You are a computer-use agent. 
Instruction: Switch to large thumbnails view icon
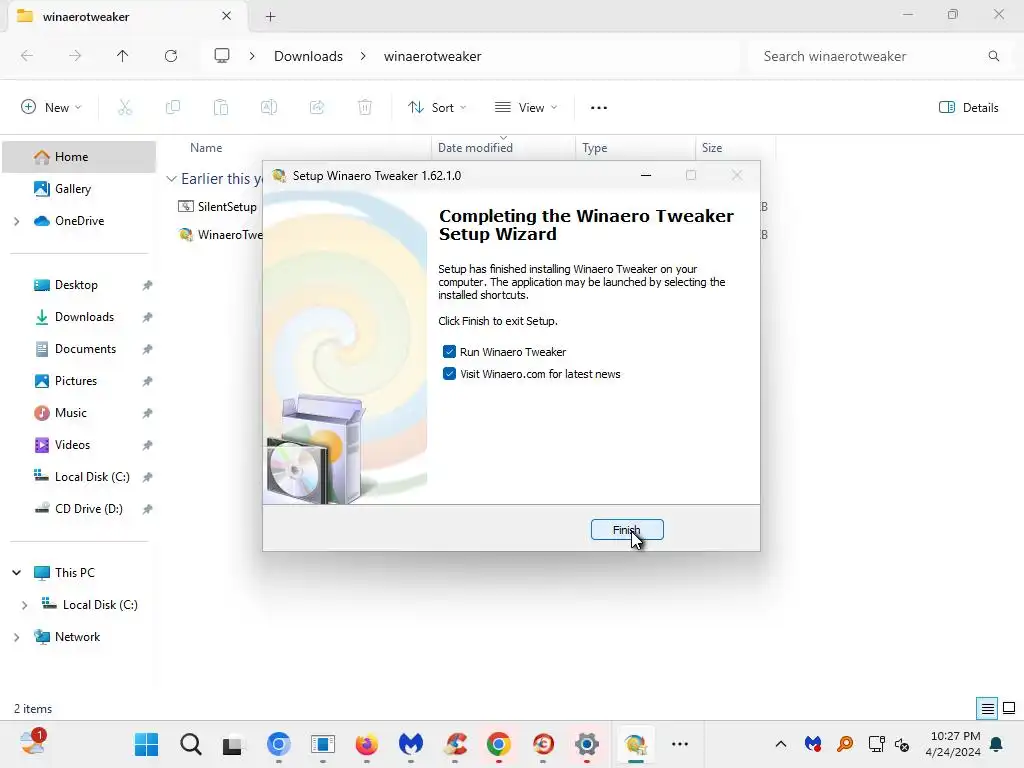point(1009,708)
